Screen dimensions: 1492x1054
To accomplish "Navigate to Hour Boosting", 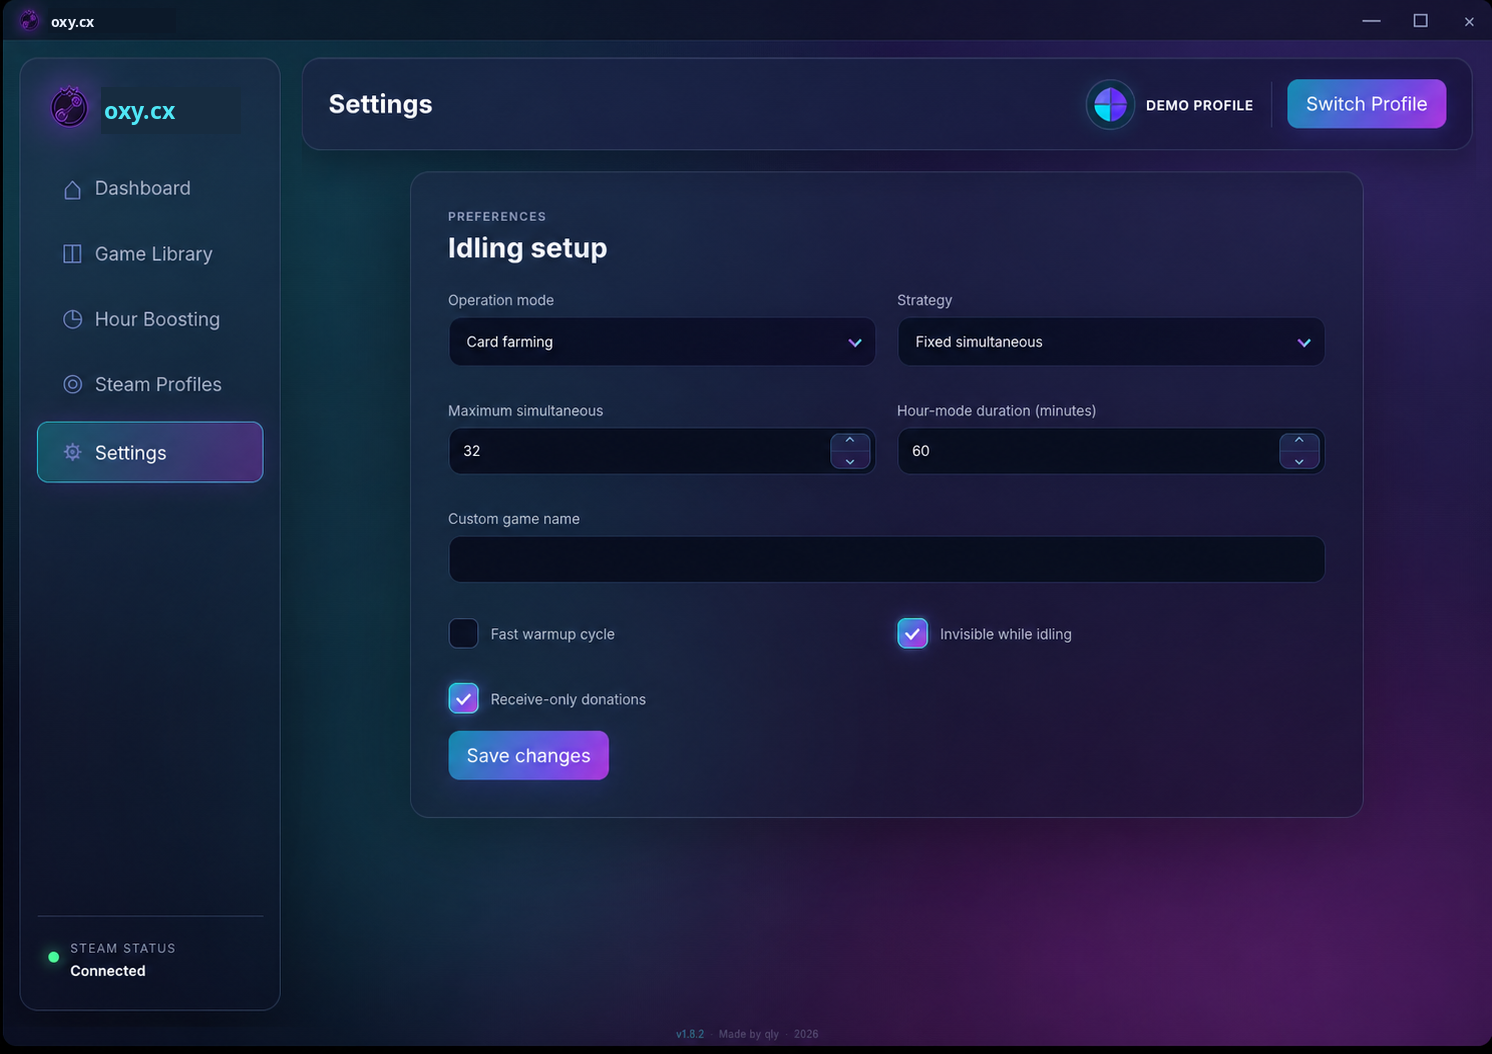I will 150,319.
